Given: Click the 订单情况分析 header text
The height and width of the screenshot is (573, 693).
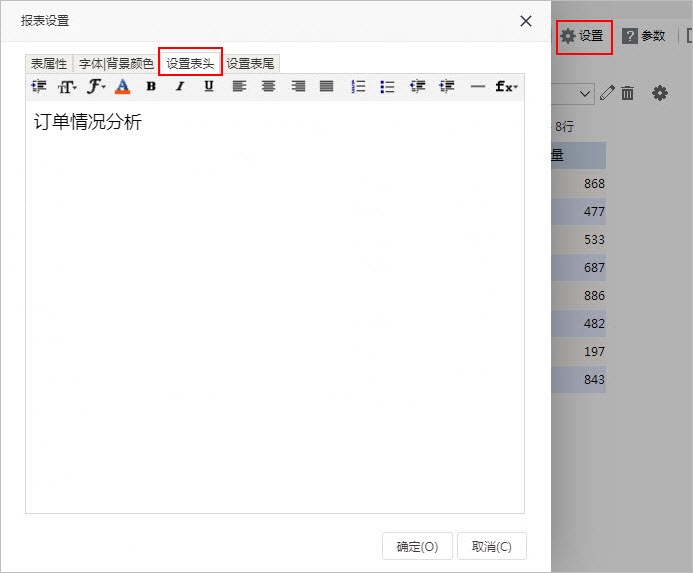Looking at the screenshot, I should [x=88, y=122].
